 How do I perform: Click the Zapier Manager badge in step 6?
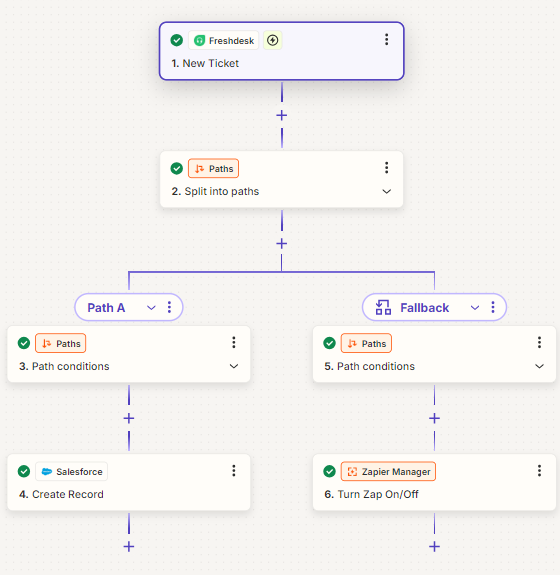point(388,472)
